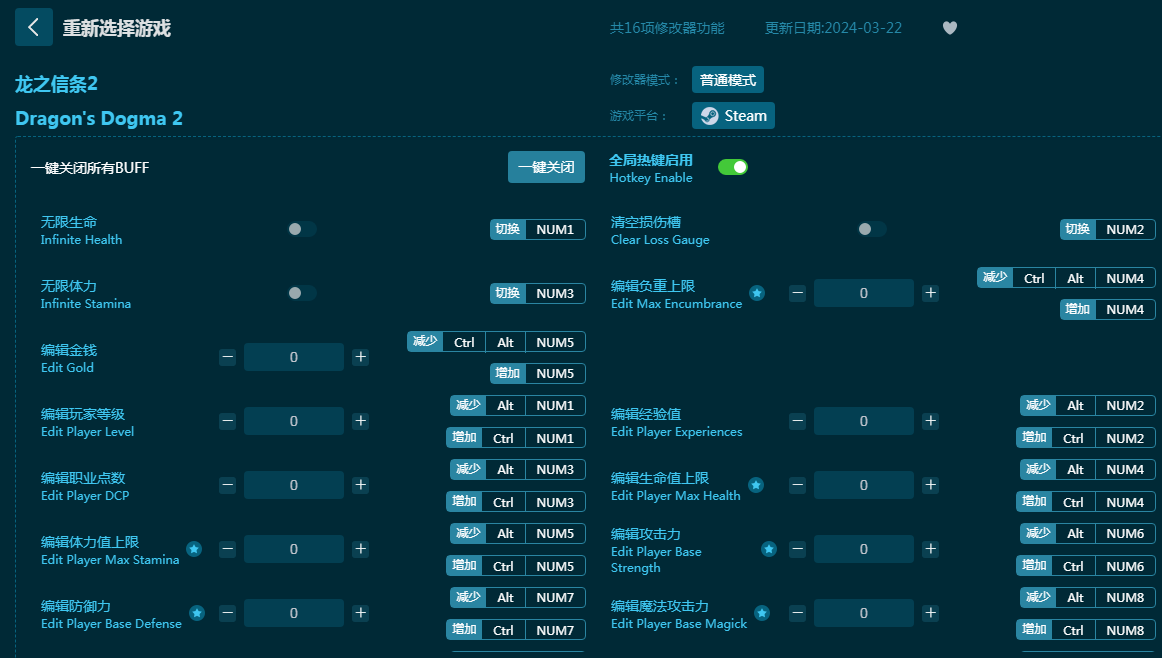The height and width of the screenshot is (658, 1162).
Task: Go back with the arrow icon
Action: (x=33, y=27)
